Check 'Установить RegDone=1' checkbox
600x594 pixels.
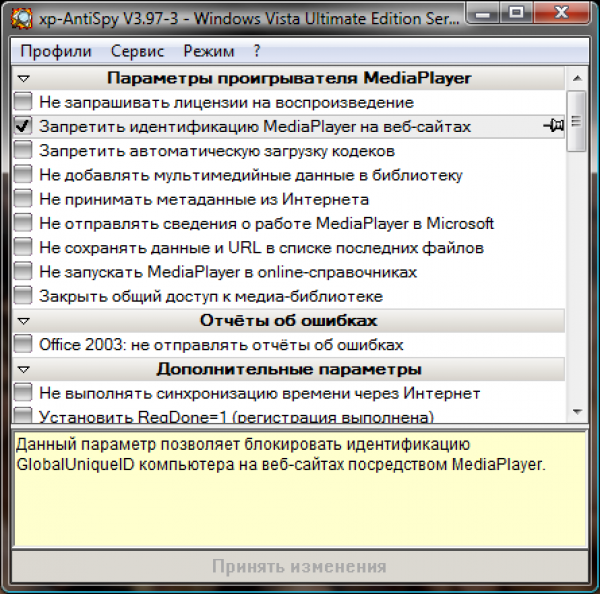coord(23,415)
